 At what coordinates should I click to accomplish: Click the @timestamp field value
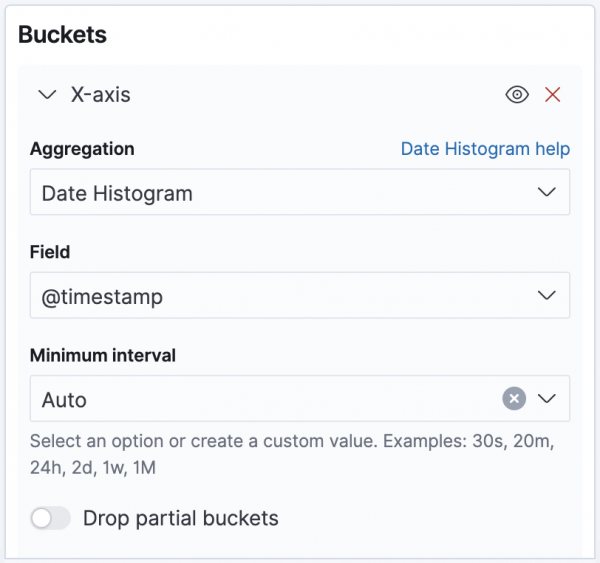[x=102, y=296]
